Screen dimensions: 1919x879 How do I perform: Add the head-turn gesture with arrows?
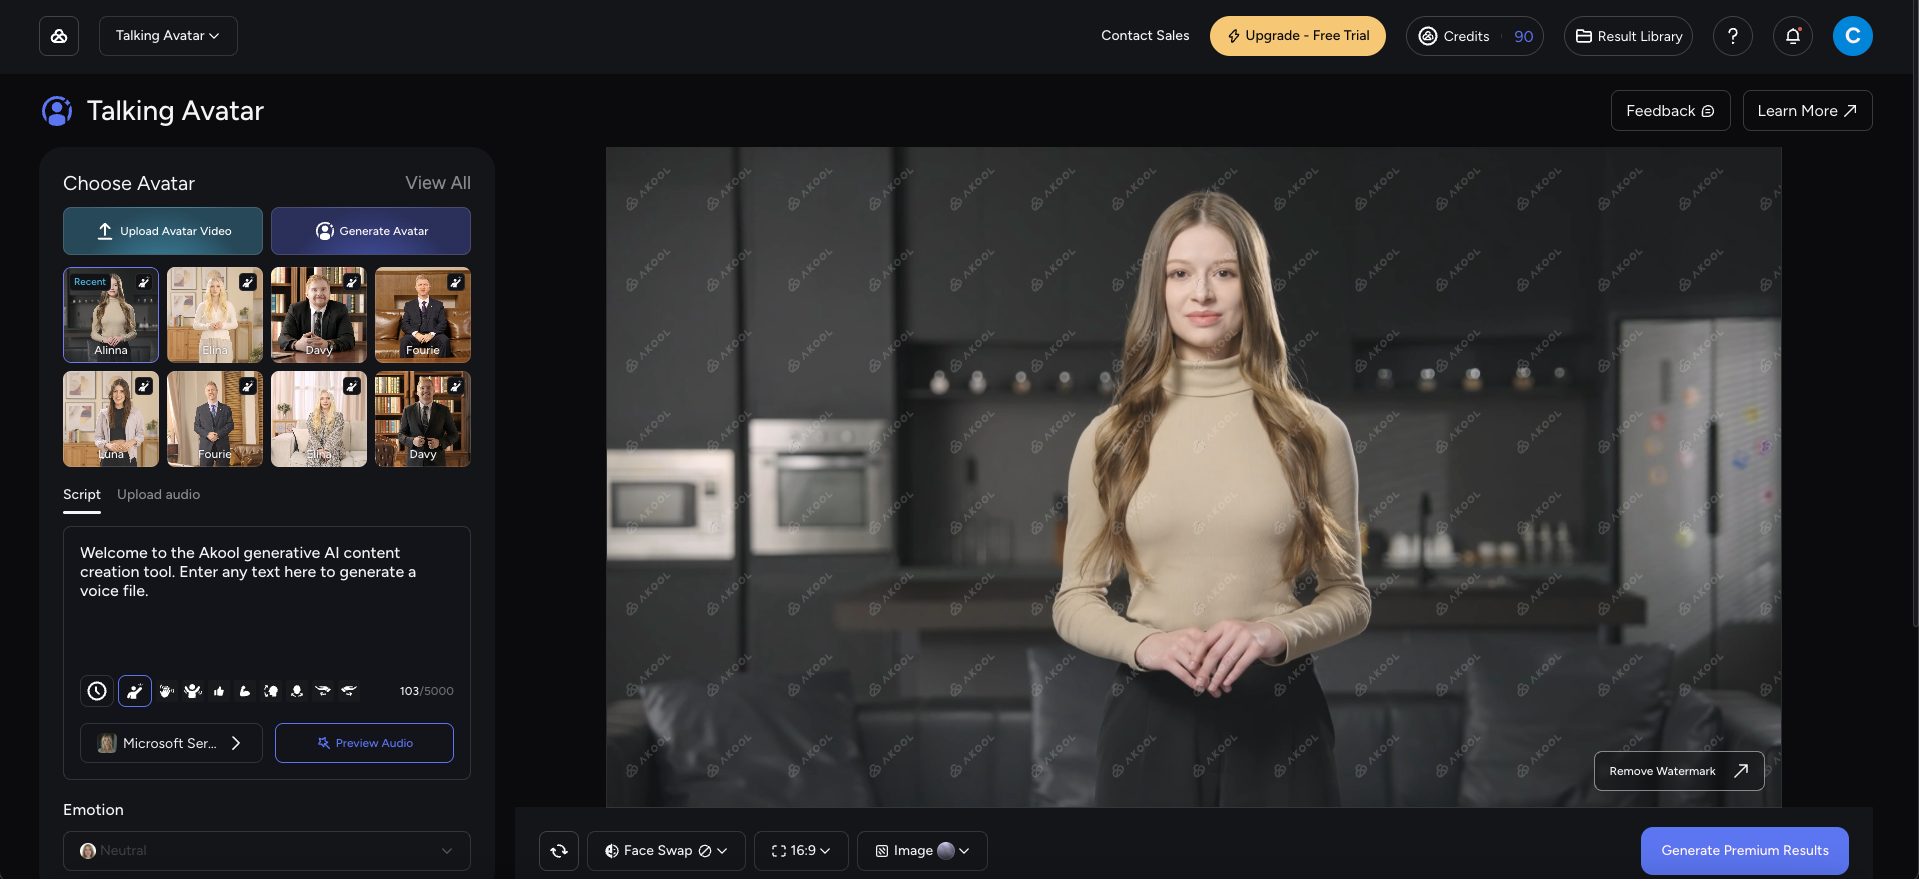(271, 691)
